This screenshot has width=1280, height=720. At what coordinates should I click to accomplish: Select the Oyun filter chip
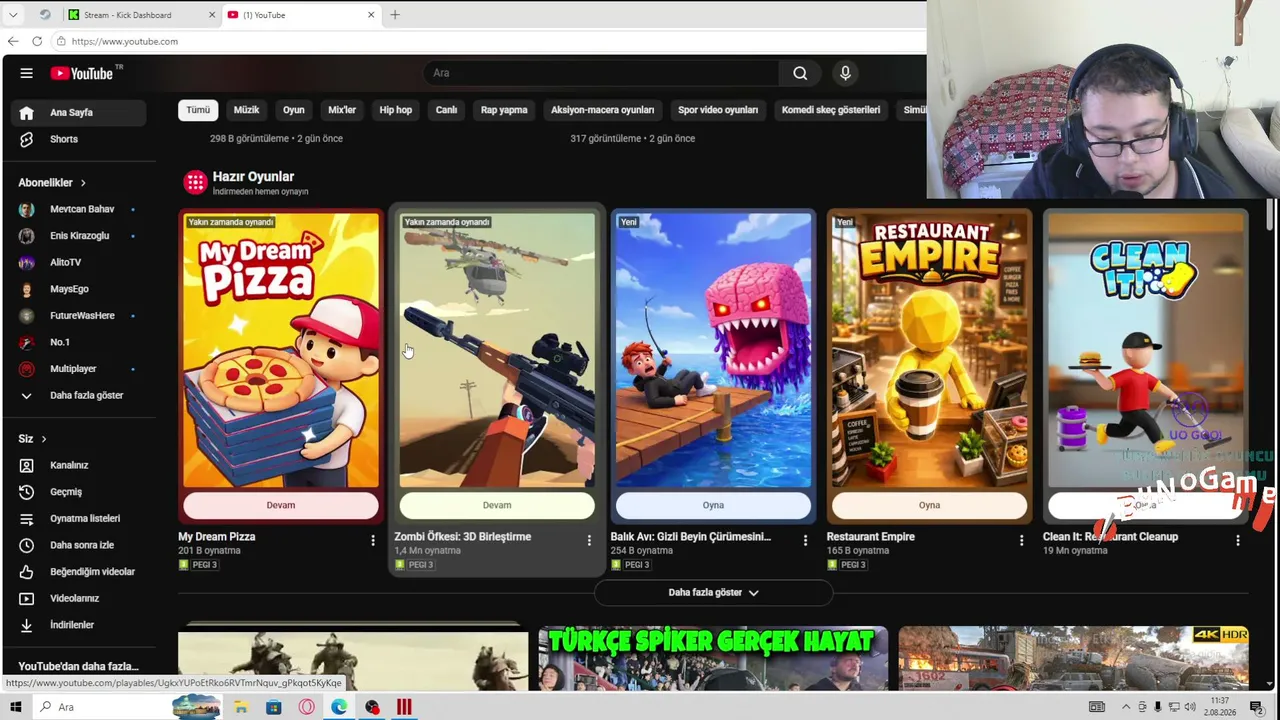(293, 110)
